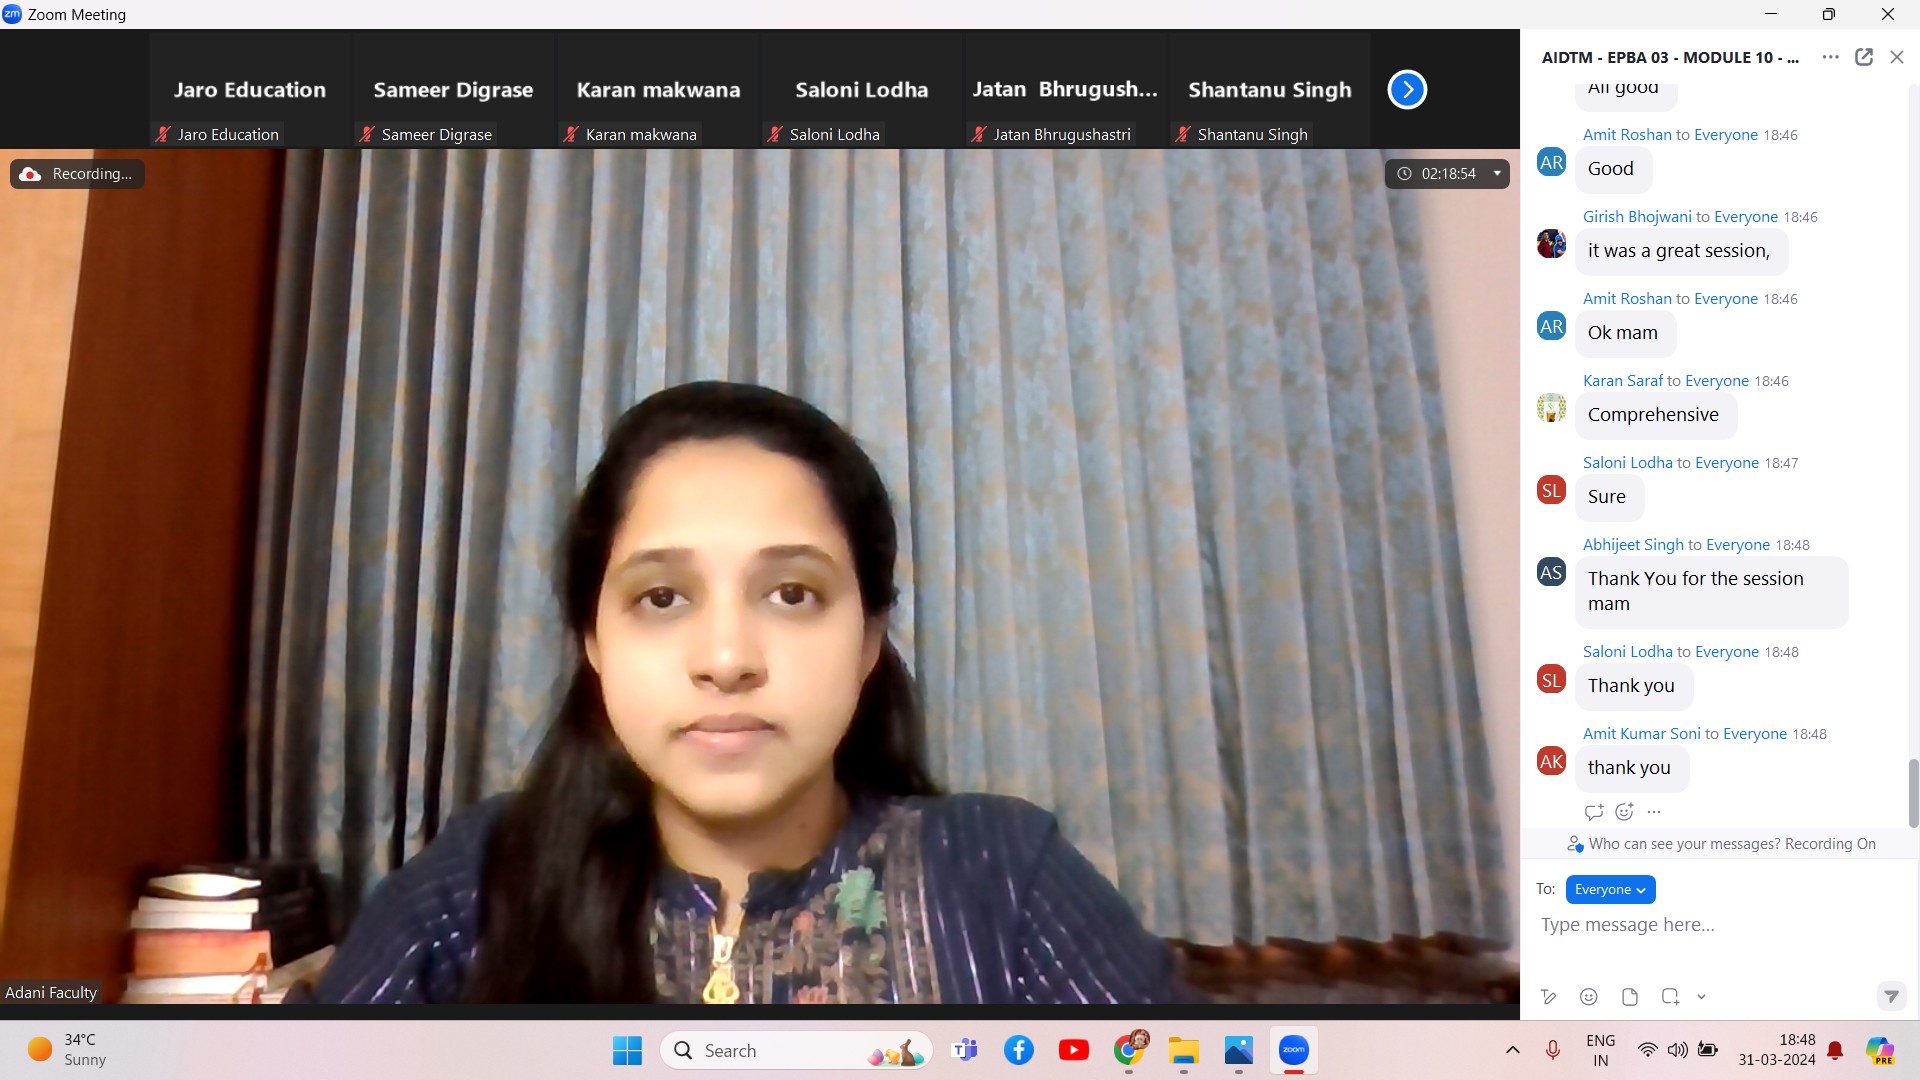Open the emoji picker in chat
This screenshot has height=1080, width=1920.
pyautogui.click(x=1589, y=996)
